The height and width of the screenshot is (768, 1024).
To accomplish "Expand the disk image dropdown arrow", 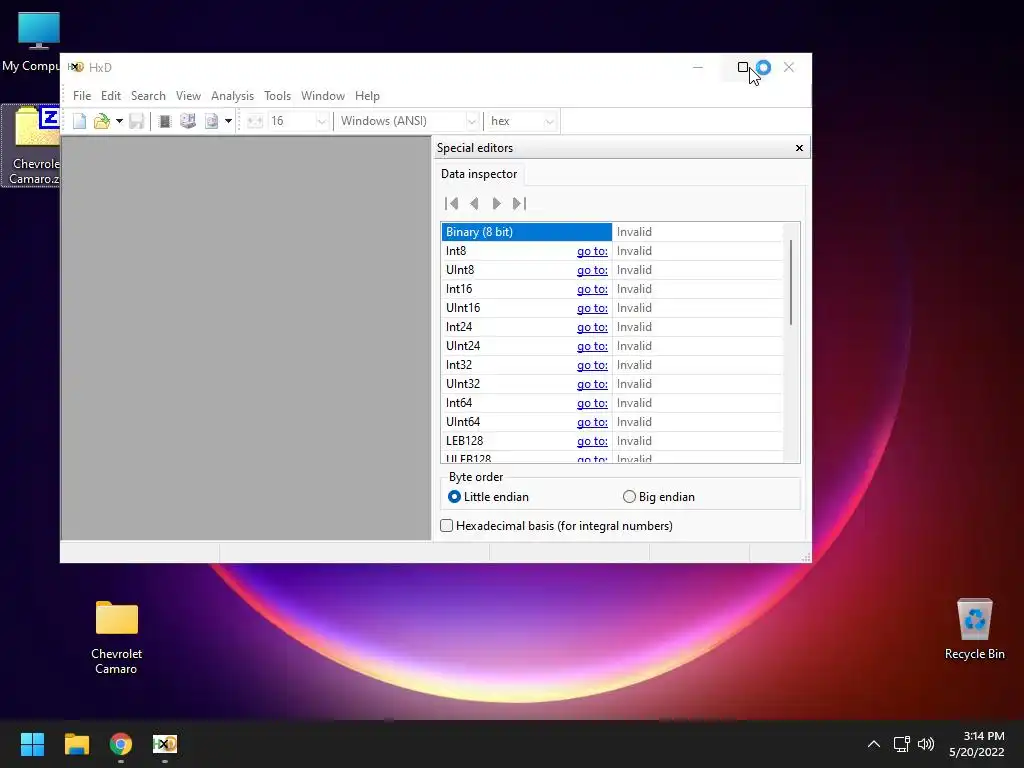I will (x=228, y=121).
